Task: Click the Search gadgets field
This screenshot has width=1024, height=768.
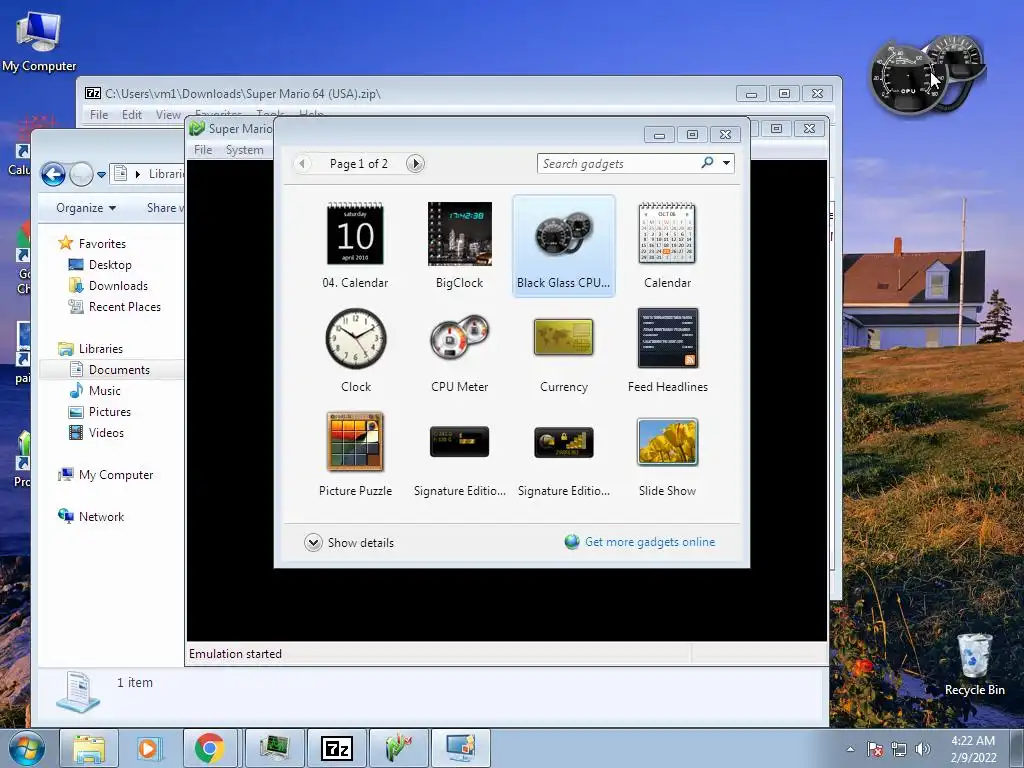Action: [618, 163]
